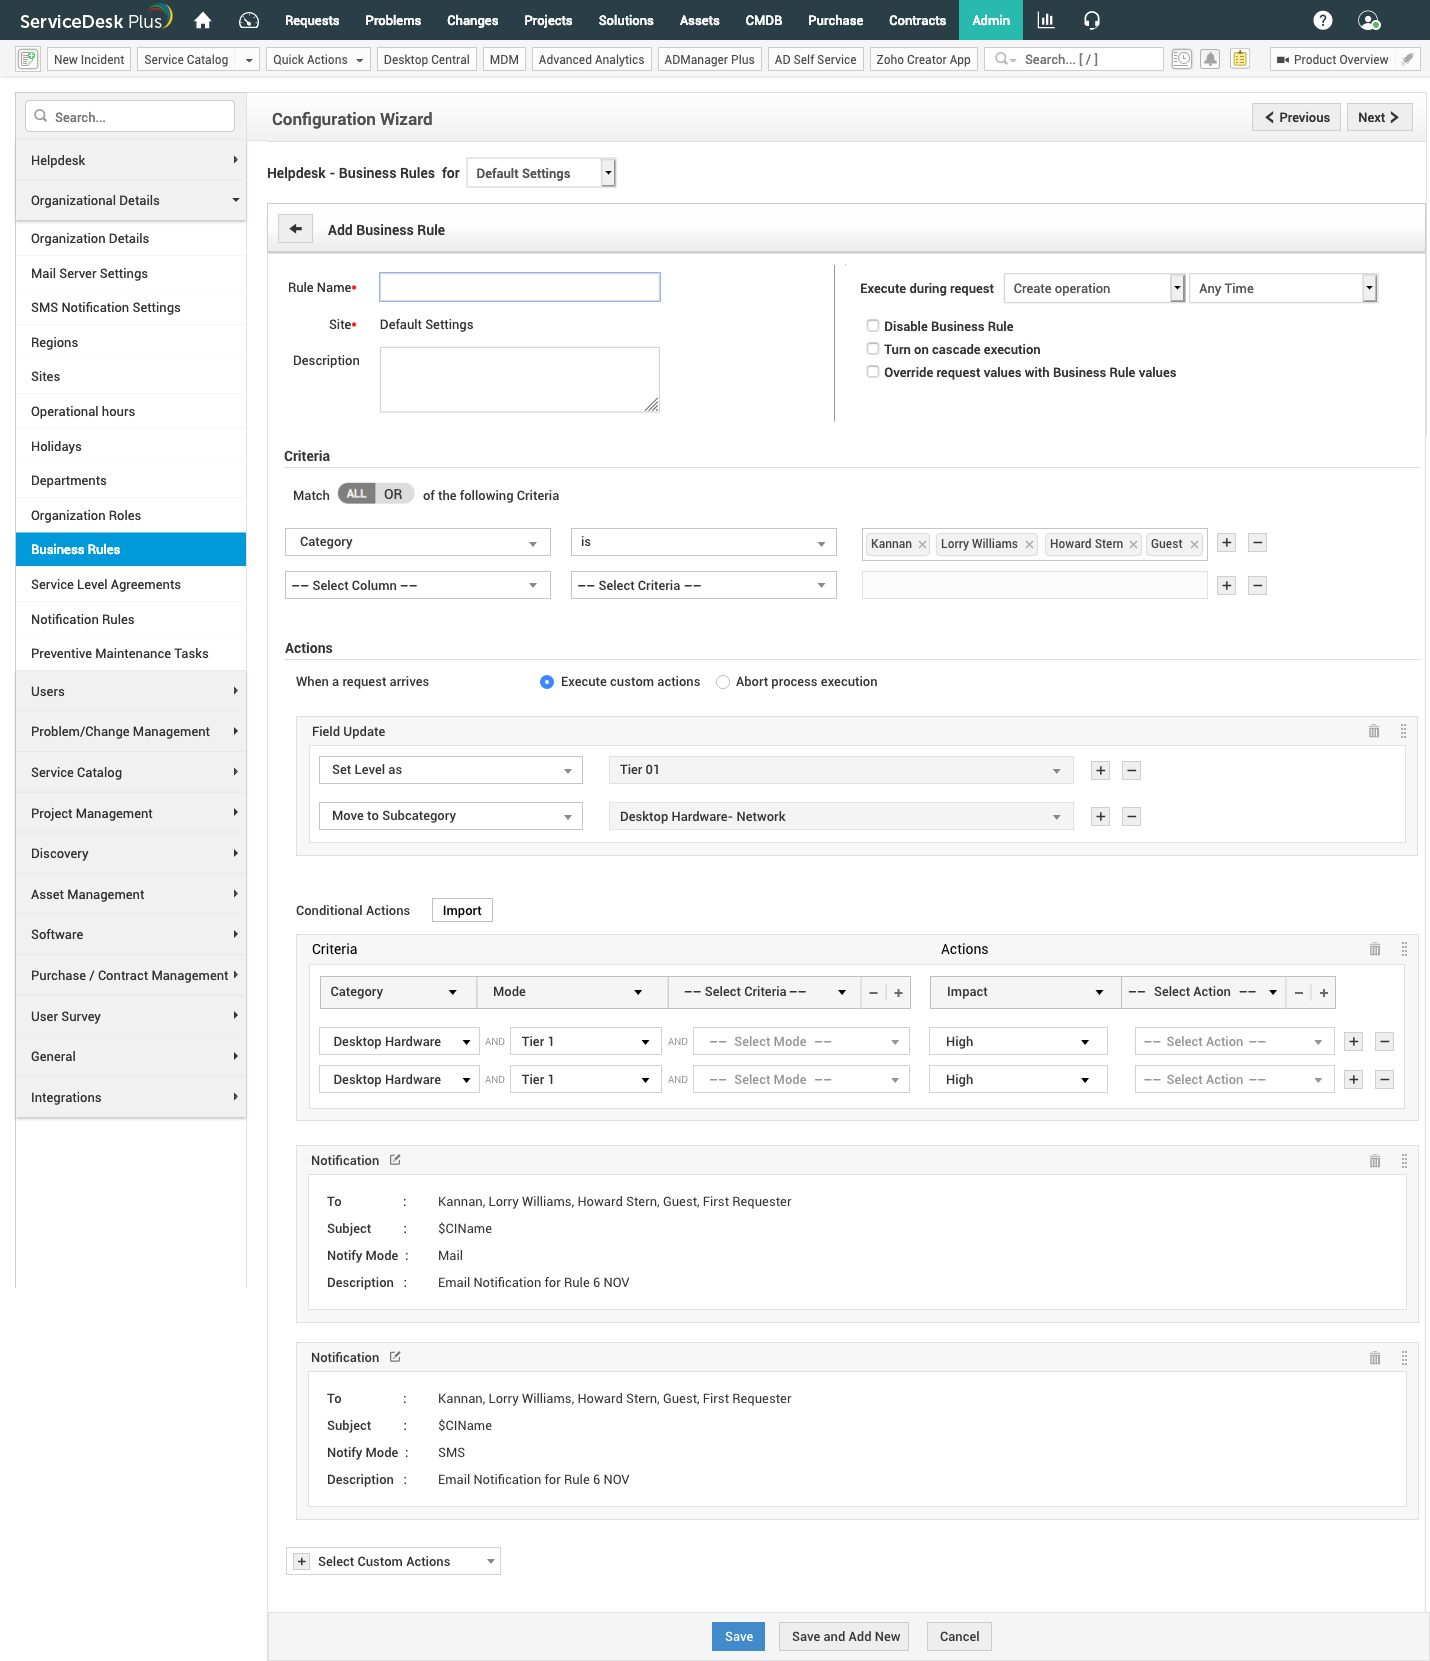The width and height of the screenshot is (1430, 1661).
Task: Select Service Level Agreements in sidebar
Action: click(x=106, y=584)
